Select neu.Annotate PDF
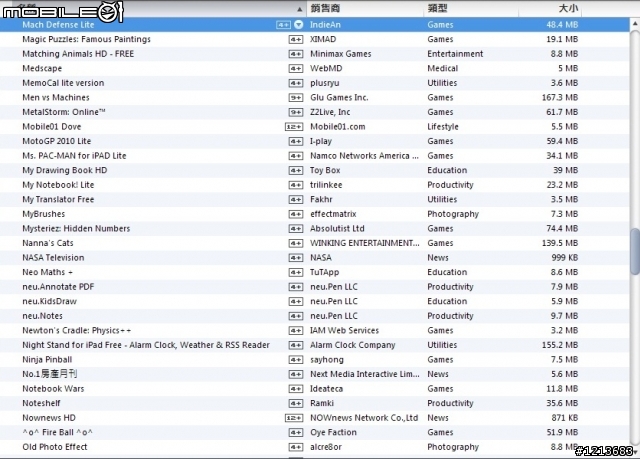 (58, 287)
